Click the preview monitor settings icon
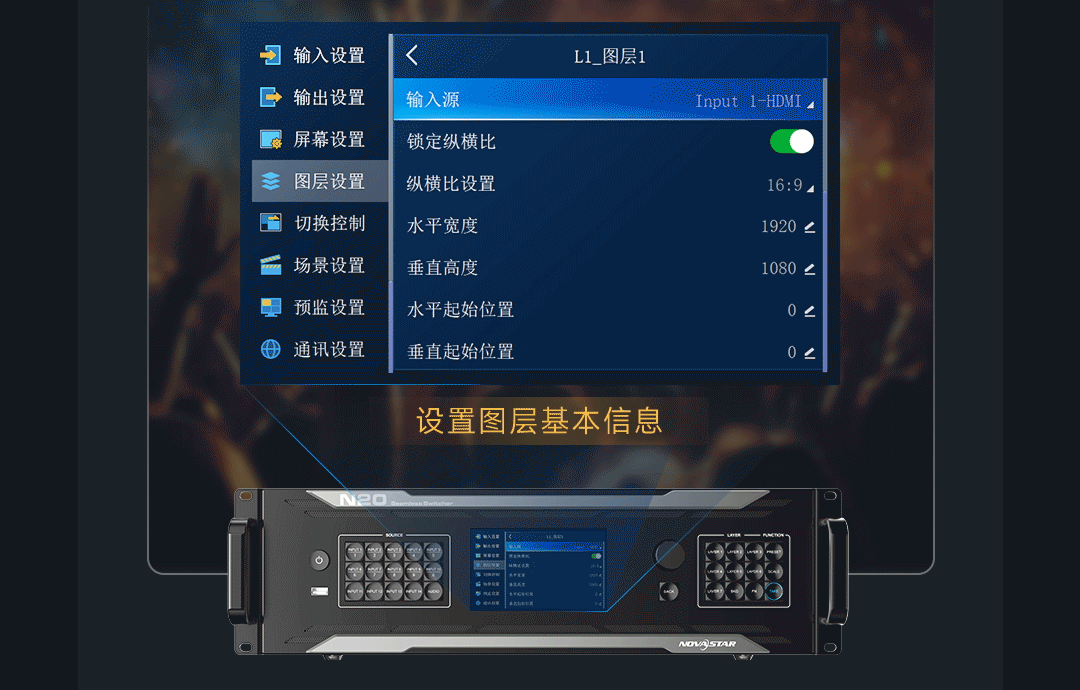Image resolution: width=1080 pixels, height=690 pixels. point(271,307)
